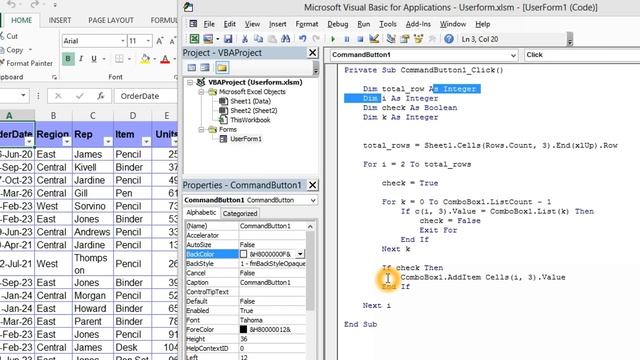The height and width of the screenshot is (360, 640).
Task: Open Visual Basic Help question mark icon
Action: pos(449,39)
